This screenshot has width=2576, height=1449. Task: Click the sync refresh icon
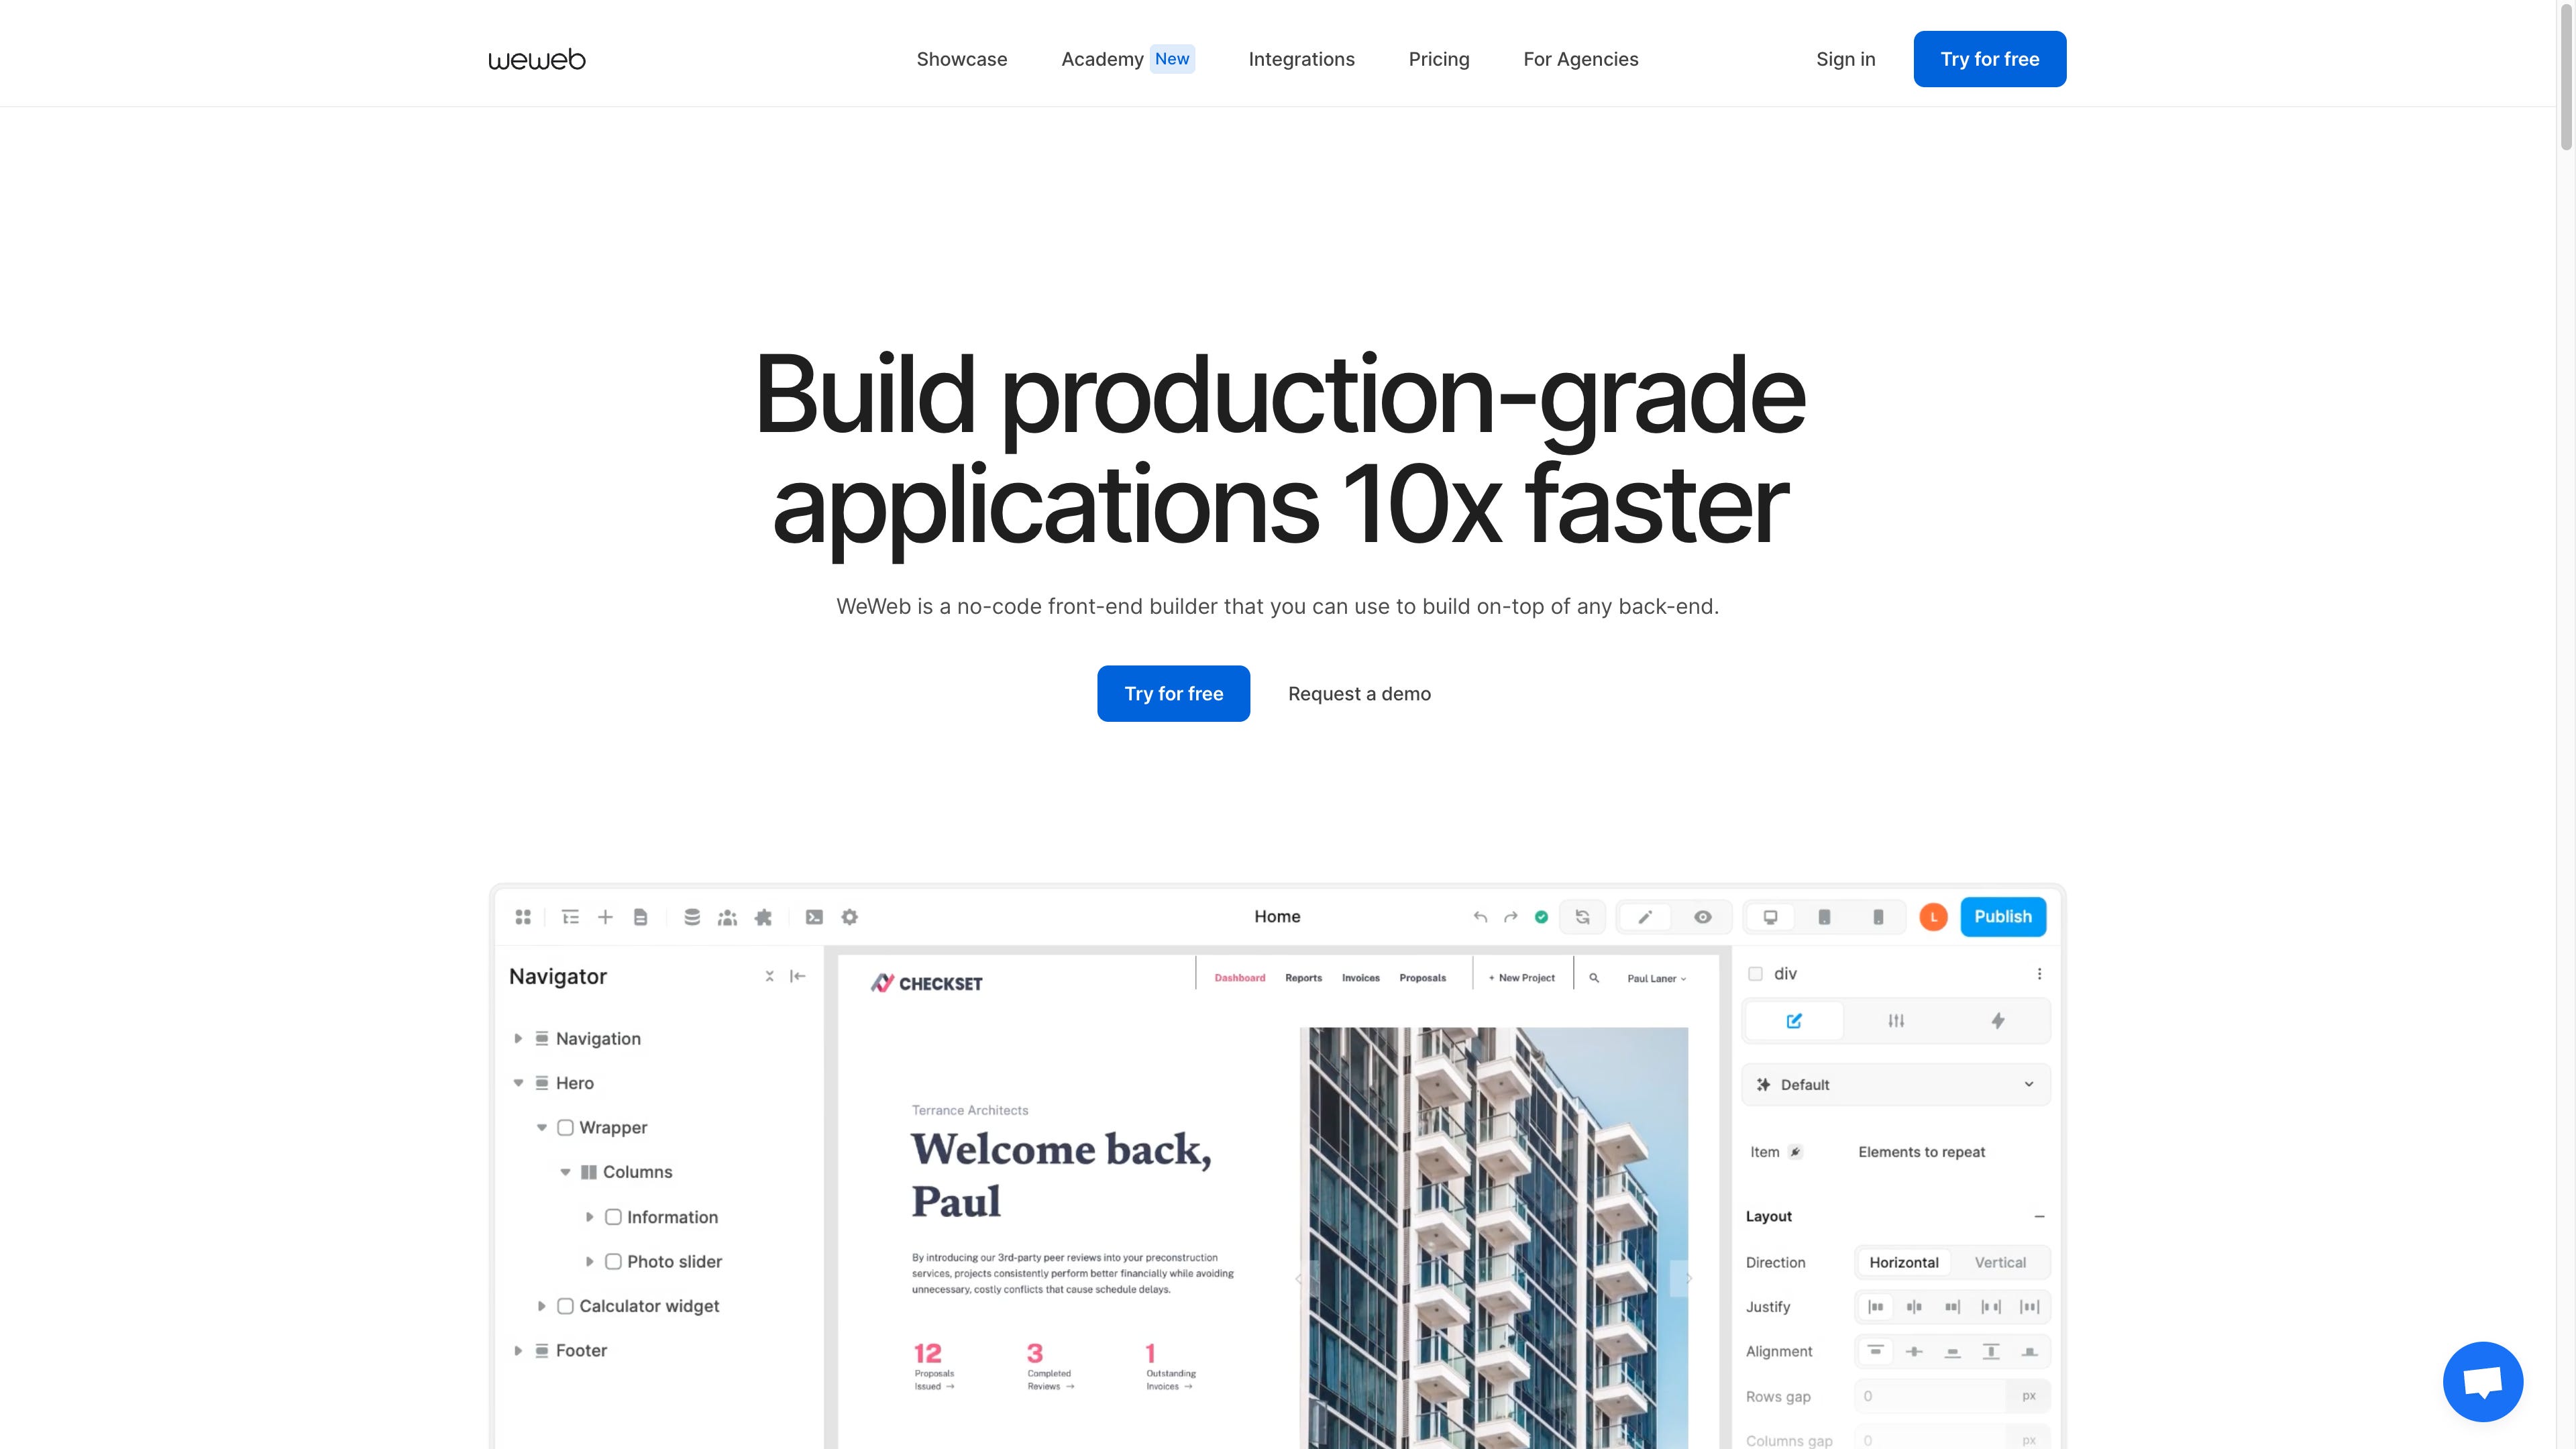[x=1582, y=917]
